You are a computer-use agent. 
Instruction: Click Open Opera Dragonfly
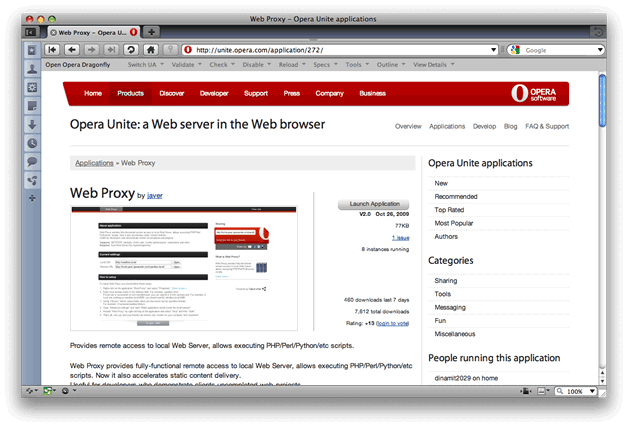77,64
